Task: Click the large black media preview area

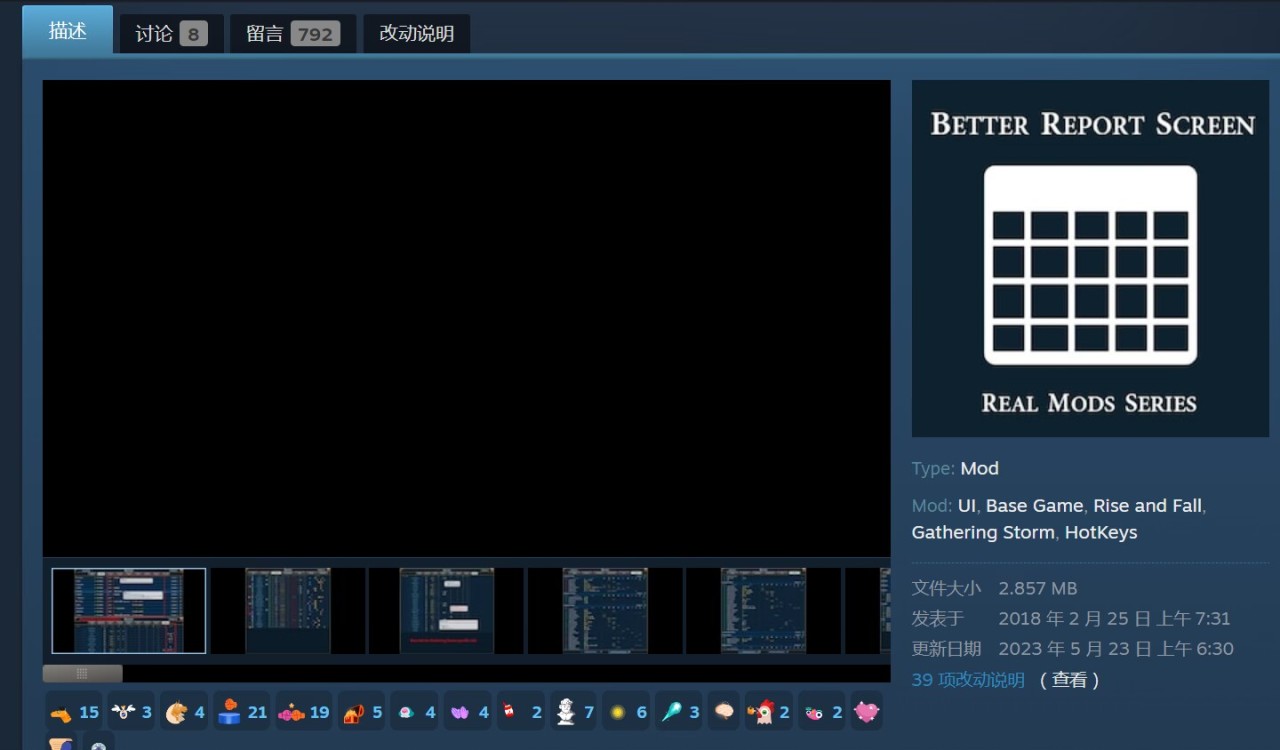Action: click(466, 318)
